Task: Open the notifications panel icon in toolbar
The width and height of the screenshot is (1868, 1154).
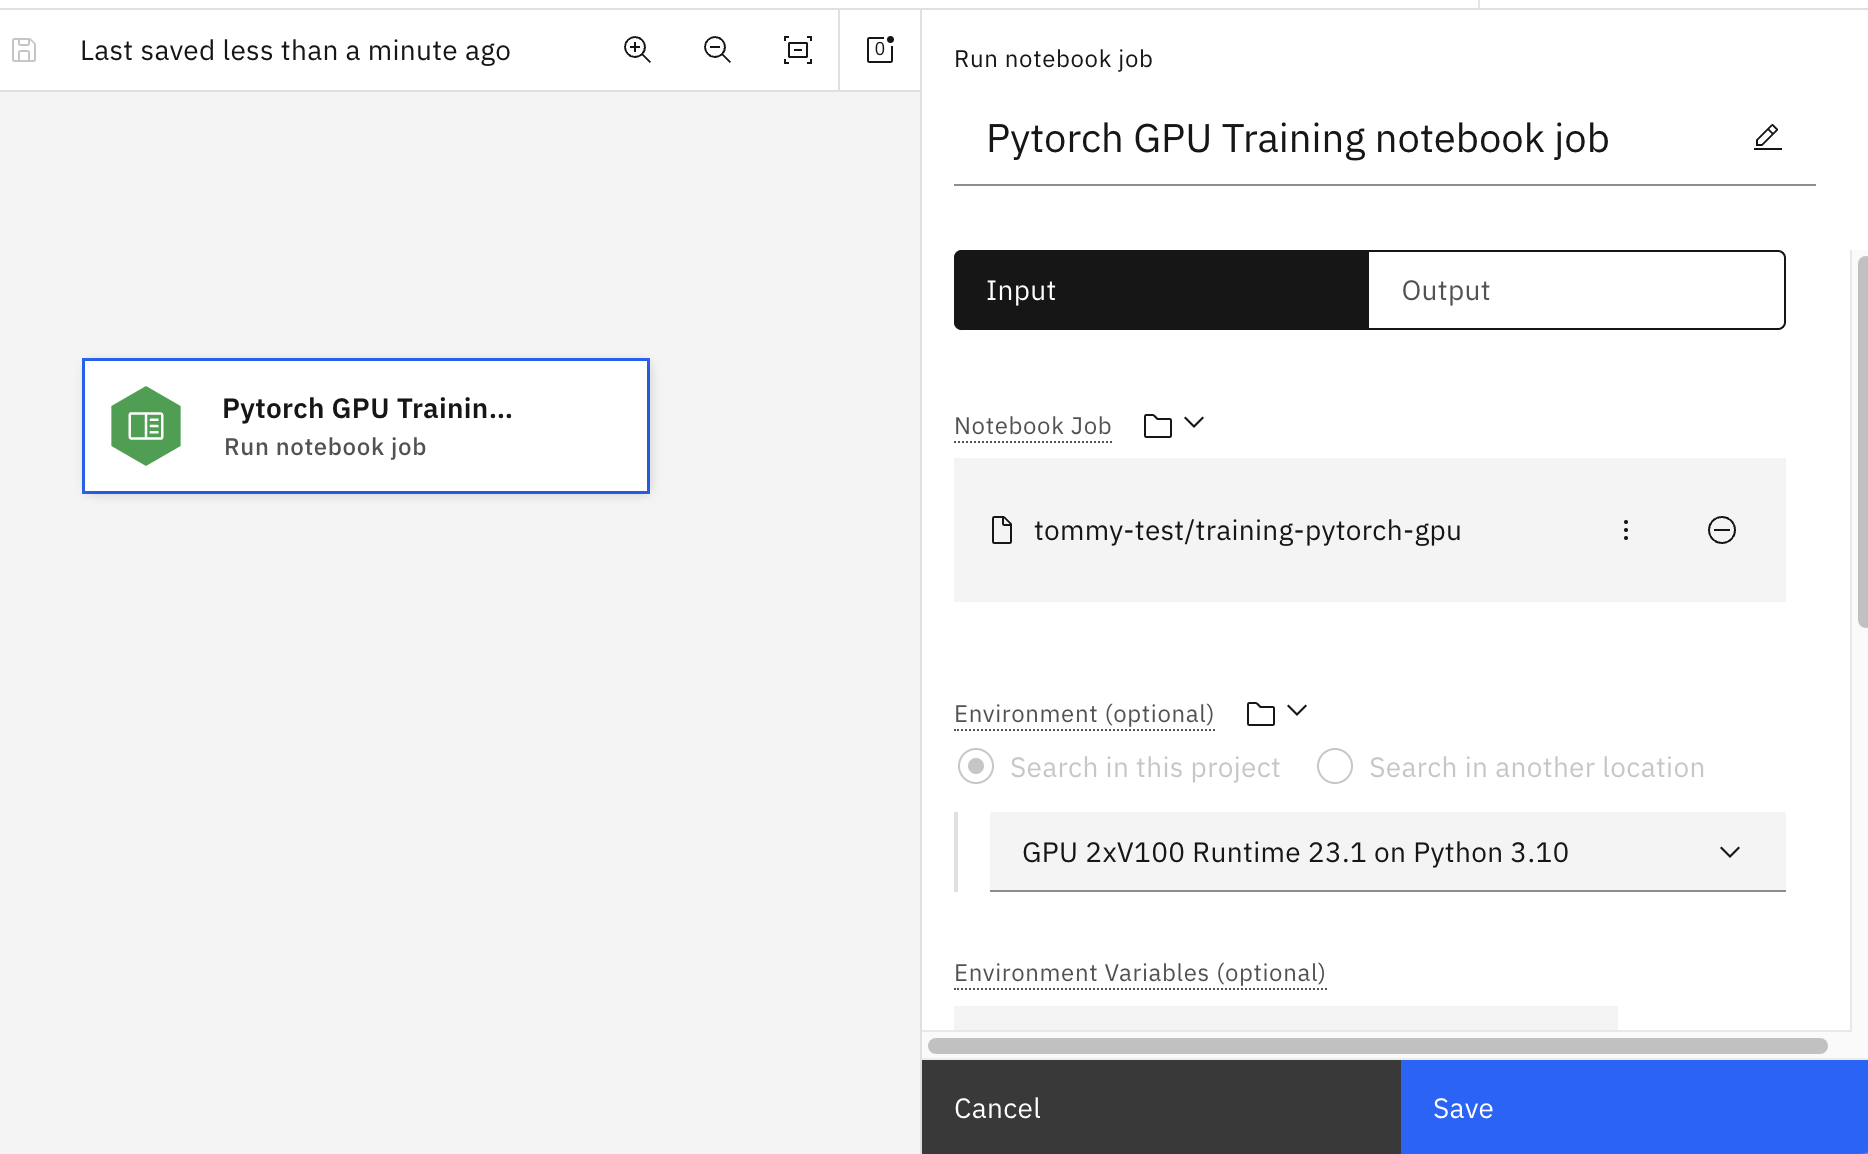Action: (x=880, y=50)
